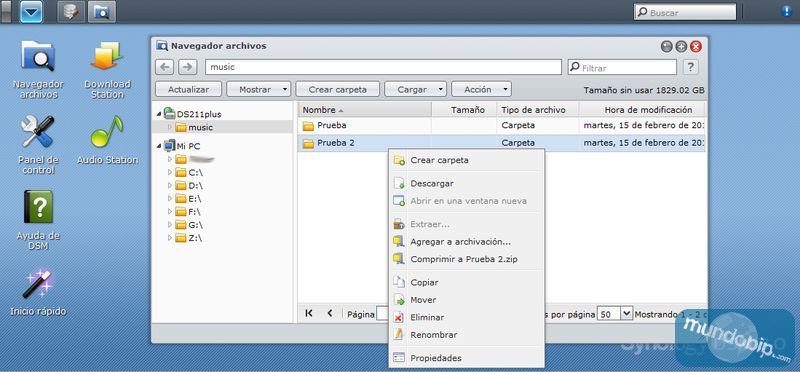This screenshot has width=800, height=372.
Task: Open the DSM main menu button
Action: pos(32,12)
